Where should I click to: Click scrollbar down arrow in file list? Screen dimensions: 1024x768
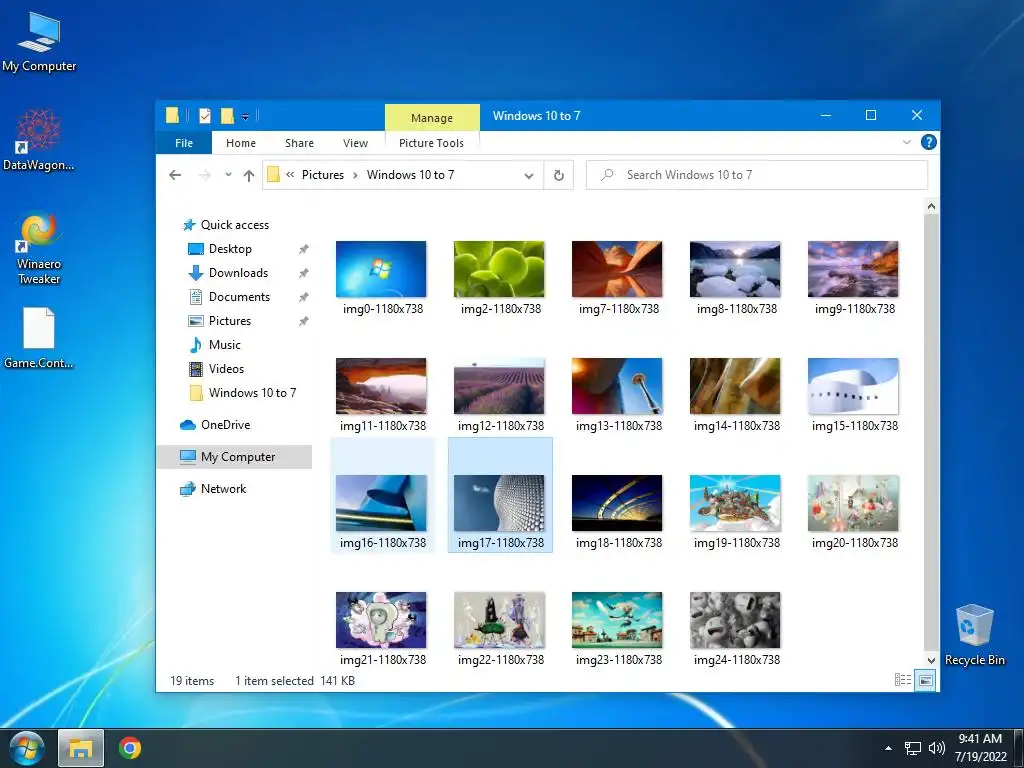(931, 661)
